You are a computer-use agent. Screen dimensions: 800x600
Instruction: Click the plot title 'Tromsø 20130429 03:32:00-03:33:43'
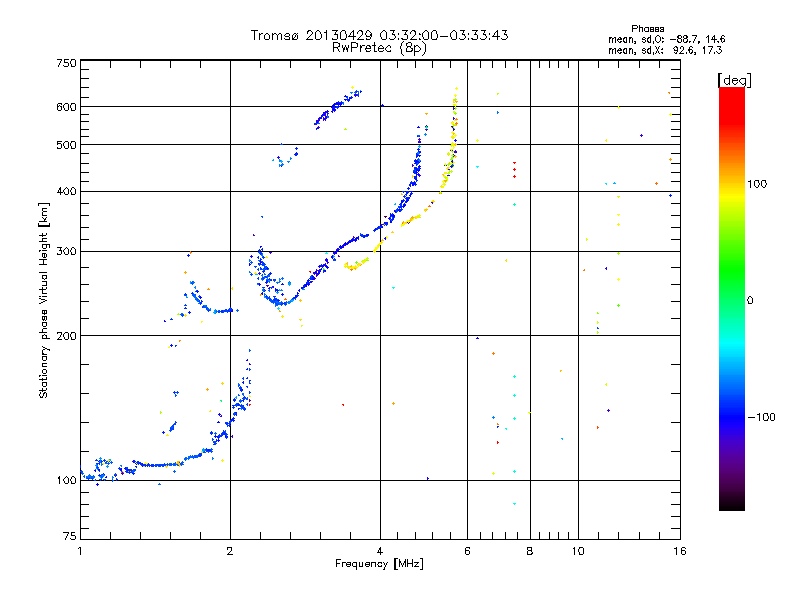pyautogui.click(x=379, y=35)
